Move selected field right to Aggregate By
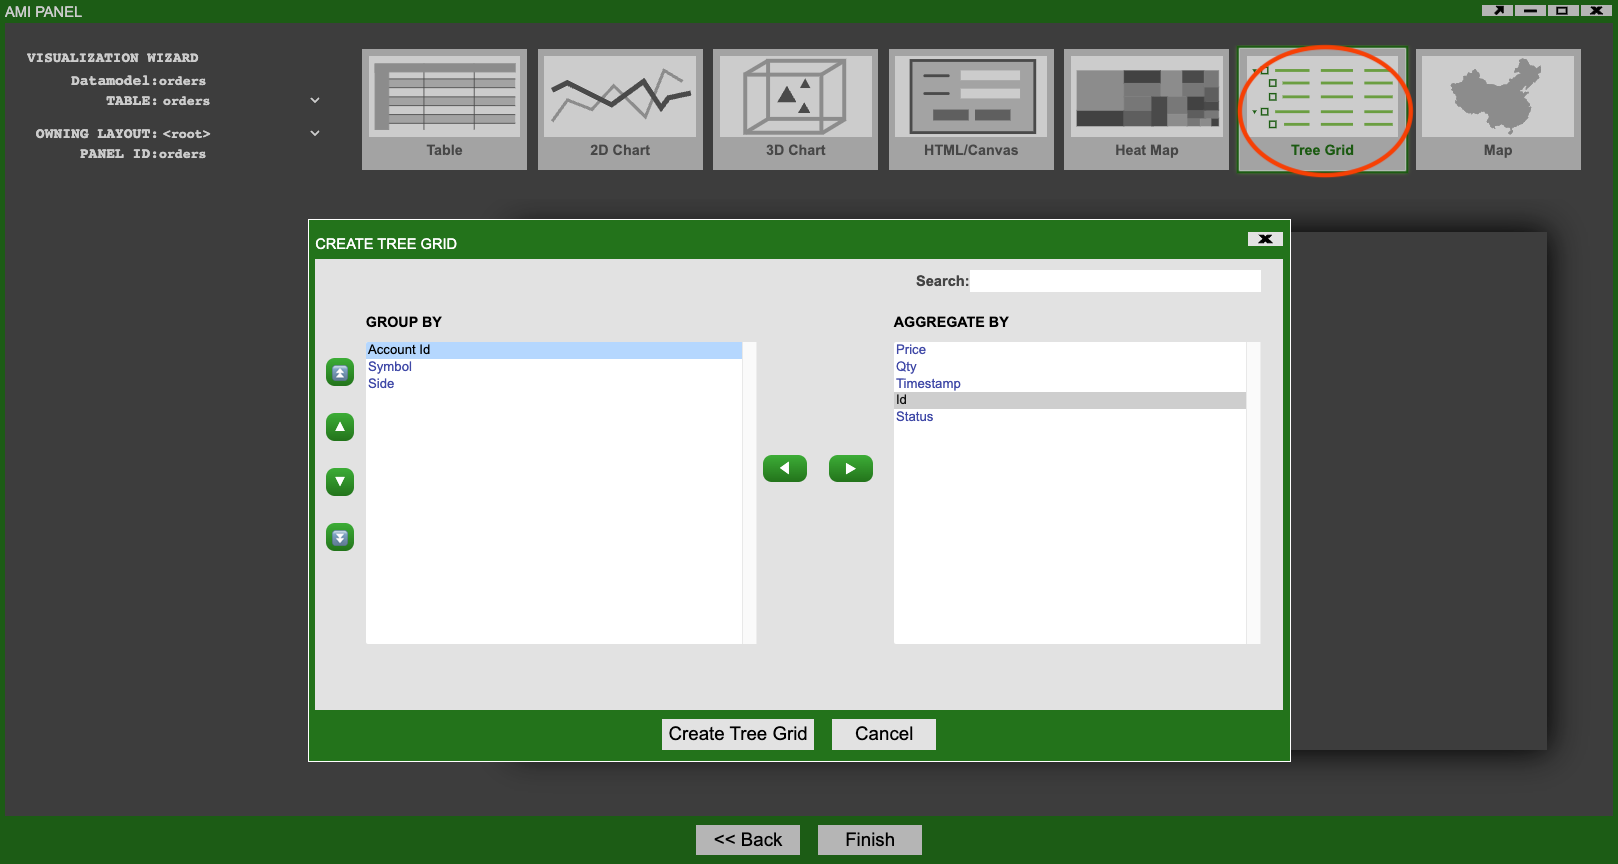The image size is (1618, 864). coord(851,468)
